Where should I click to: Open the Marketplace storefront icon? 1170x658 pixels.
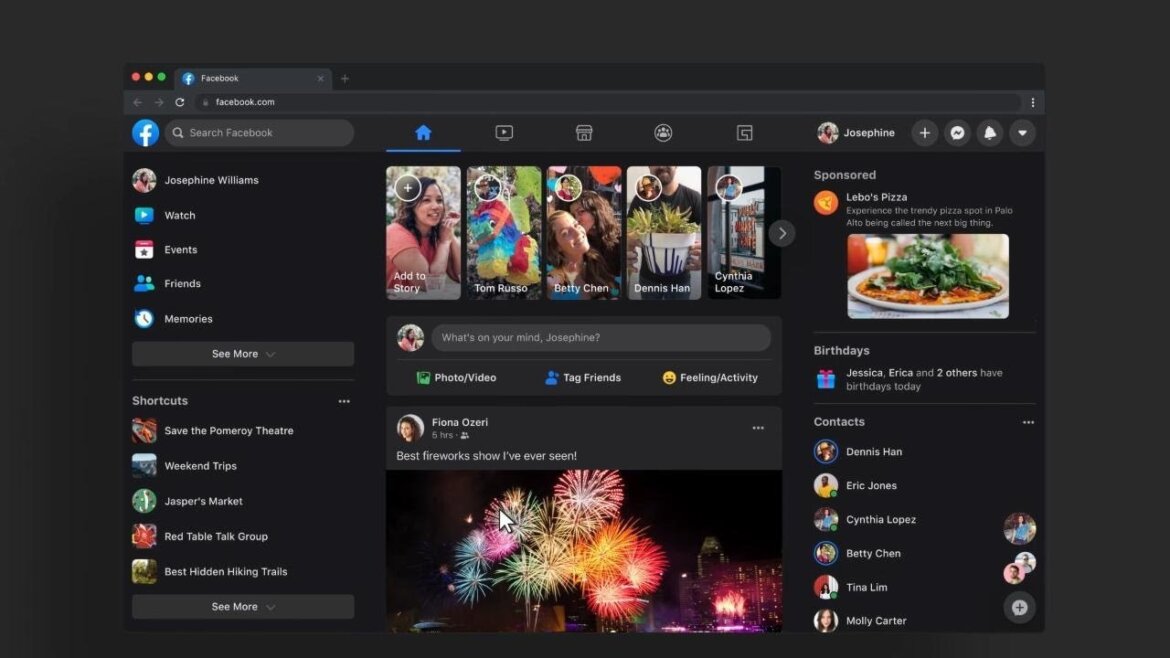[x=584, y=133]
